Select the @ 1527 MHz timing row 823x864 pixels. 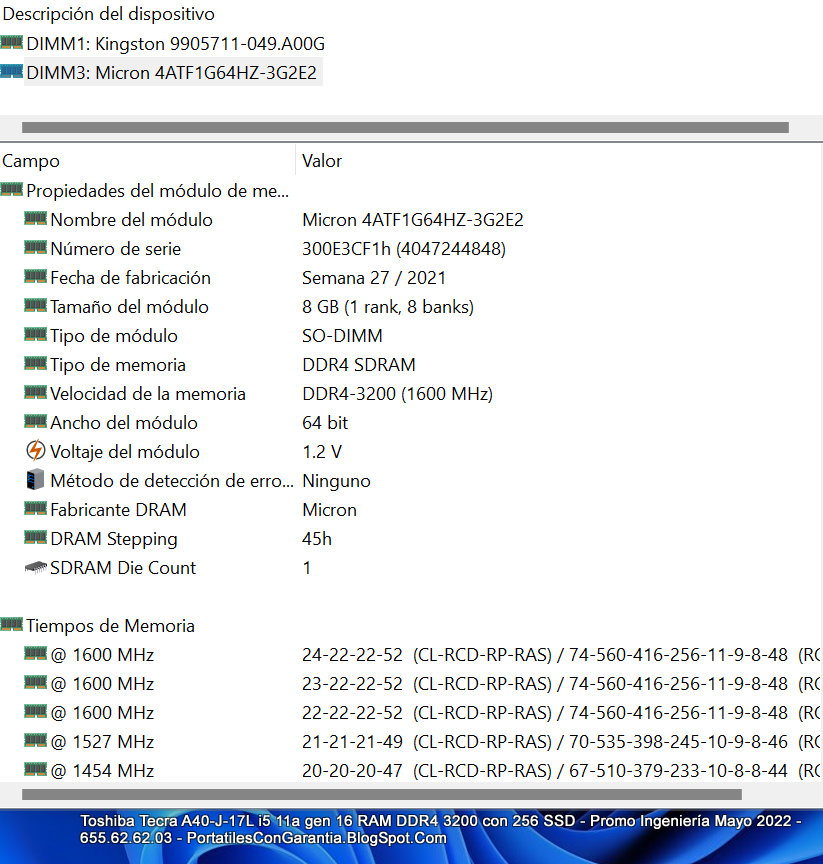pos(102,742)
